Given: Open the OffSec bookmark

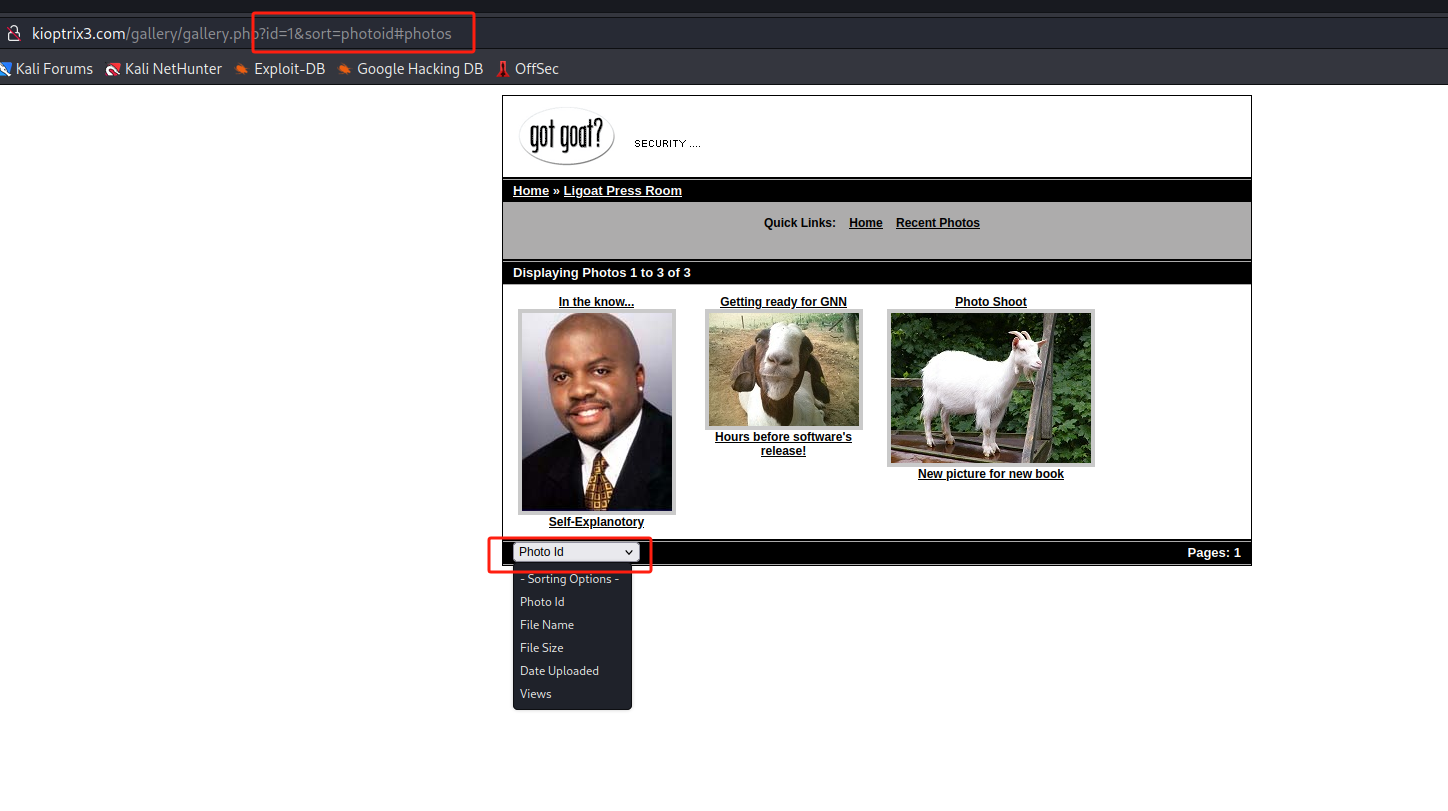Looking at the screenshot, I should (527, 69).
